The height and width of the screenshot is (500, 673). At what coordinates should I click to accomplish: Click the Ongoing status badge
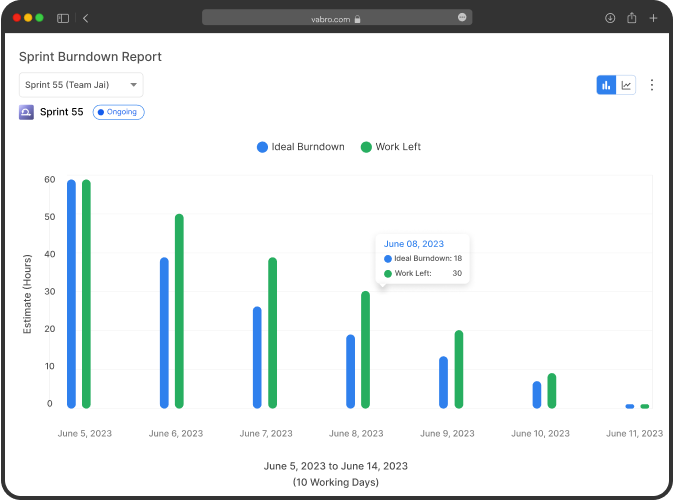pos(119,112)
